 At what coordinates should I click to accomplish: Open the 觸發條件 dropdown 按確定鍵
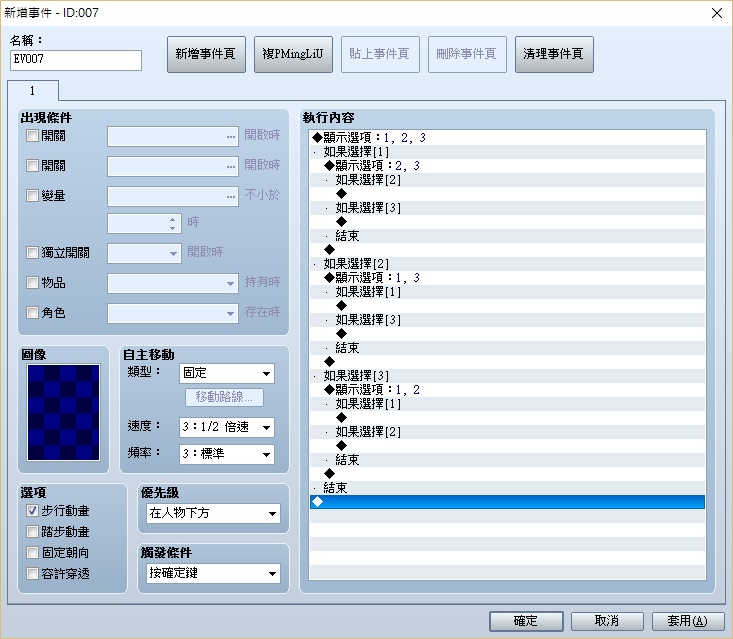[x=213, y=574]
